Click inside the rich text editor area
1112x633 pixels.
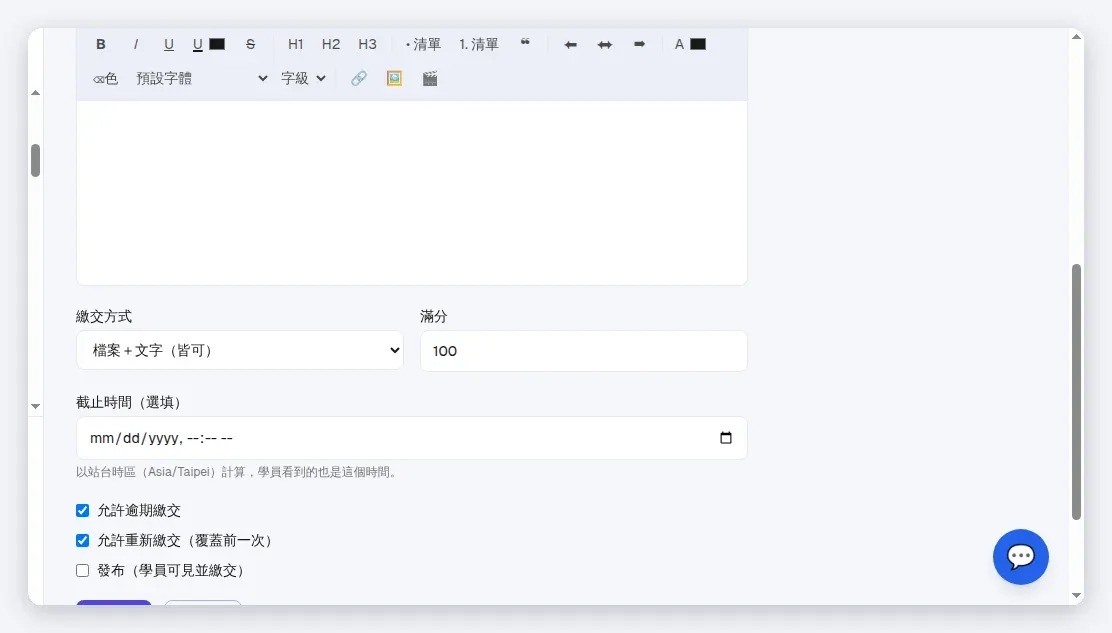[x=411, y=192]
